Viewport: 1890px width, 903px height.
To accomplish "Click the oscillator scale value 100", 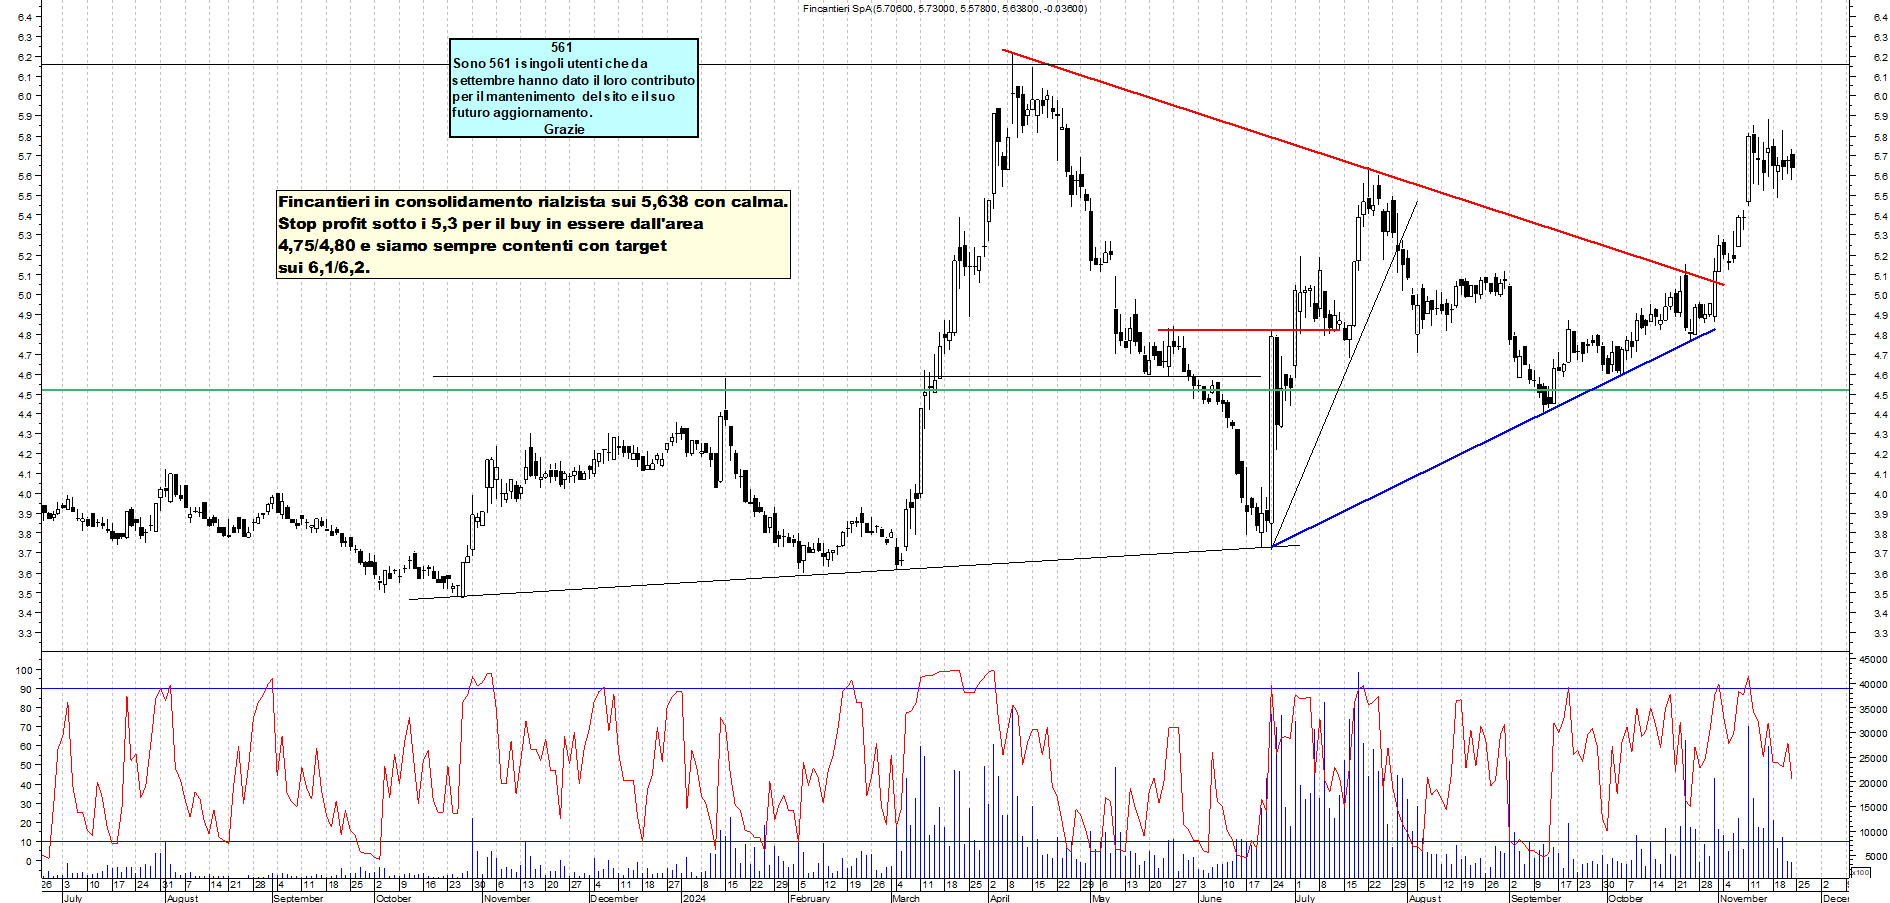I will click(24, 670).
